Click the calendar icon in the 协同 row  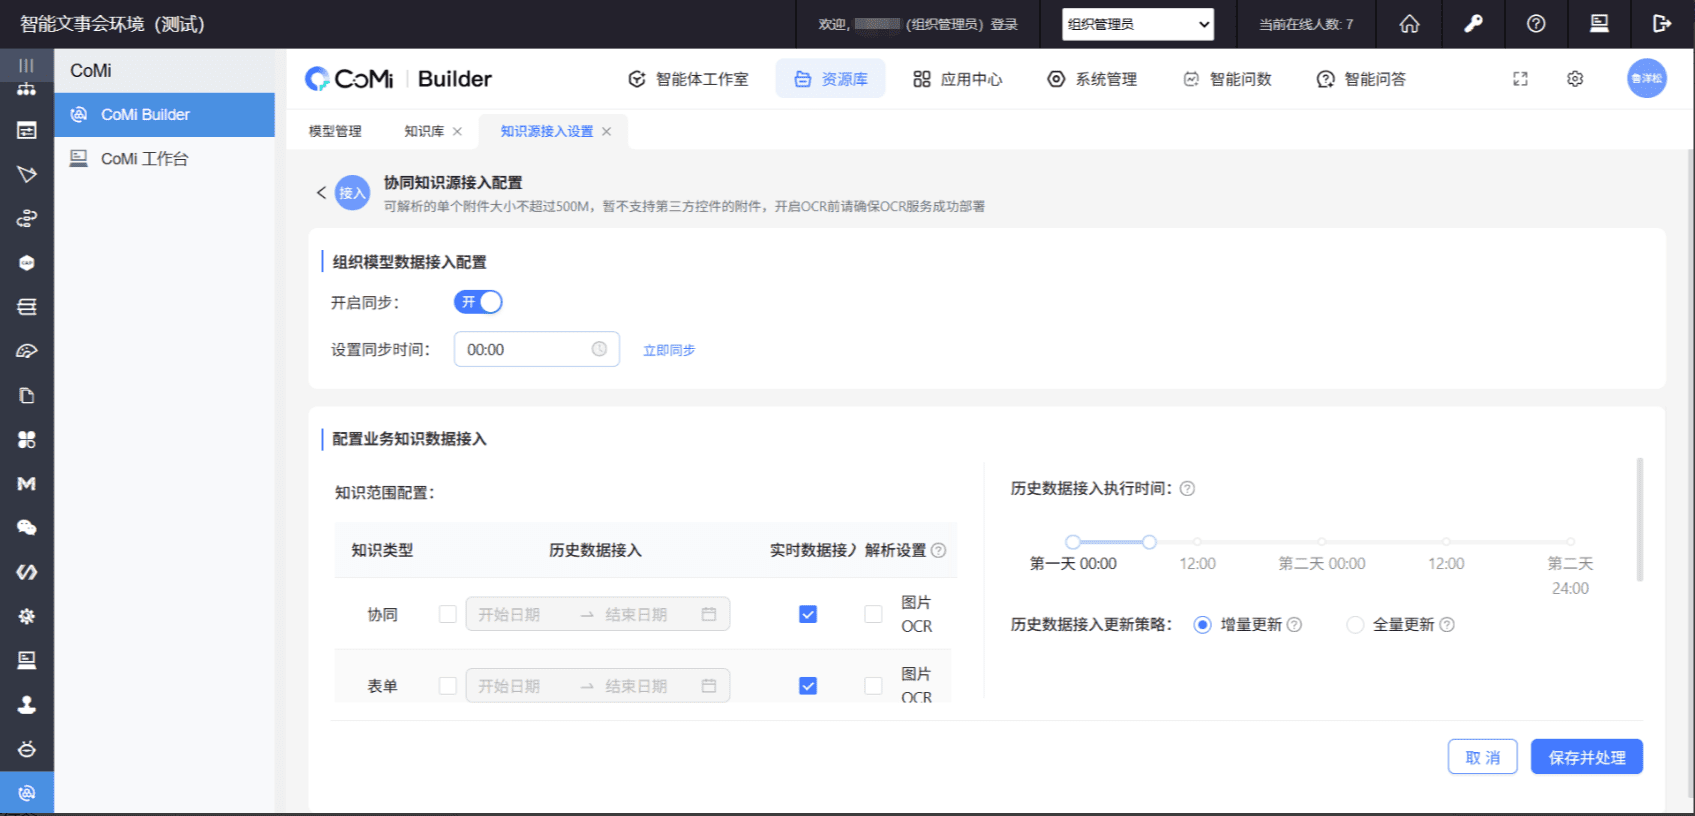click(x=709, y=614)
